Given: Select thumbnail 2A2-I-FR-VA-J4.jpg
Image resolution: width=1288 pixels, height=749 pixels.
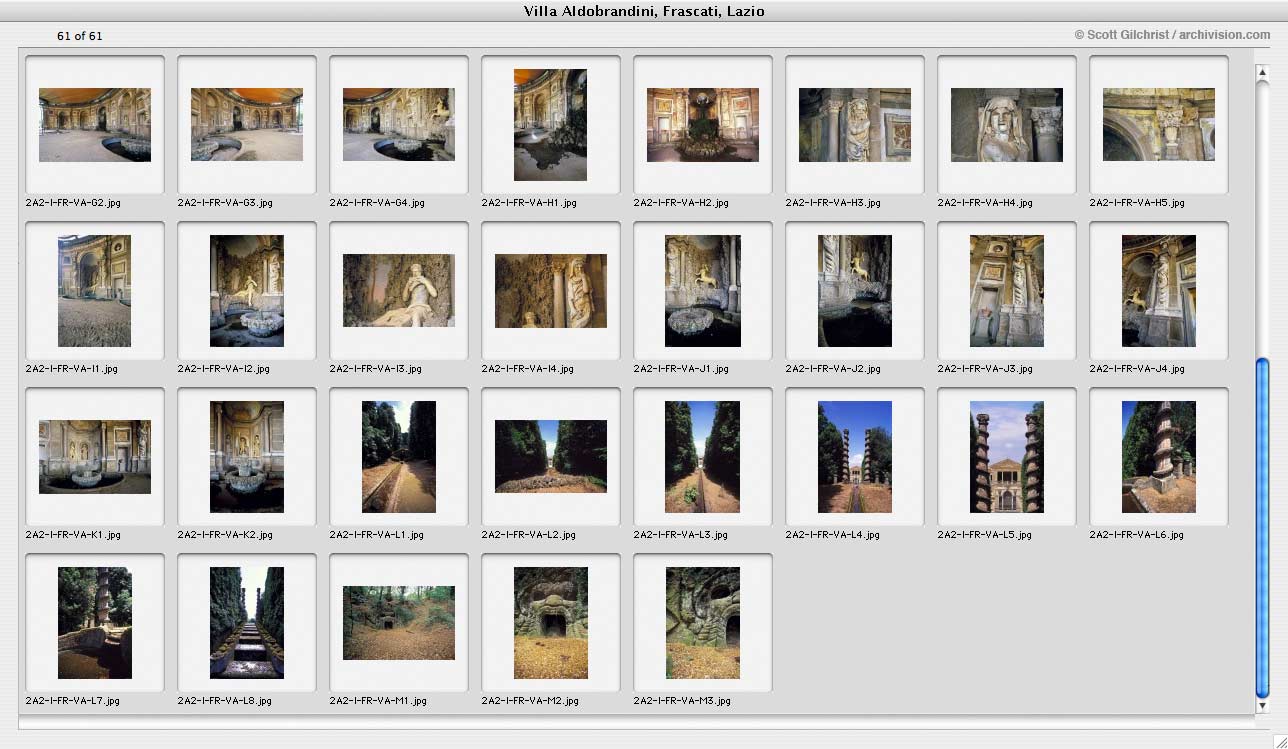Looking at the screenshot, I should pyautogui.click(x=1159, y=291).
